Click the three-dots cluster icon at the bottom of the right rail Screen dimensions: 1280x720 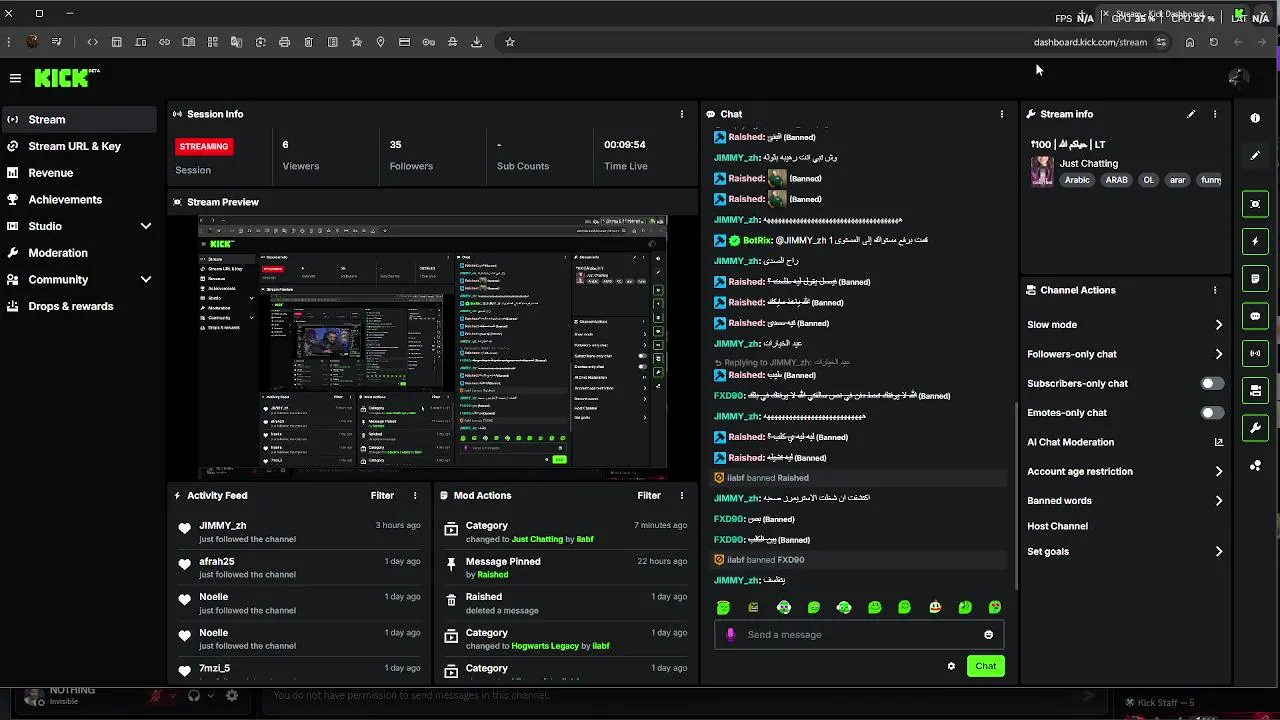click(x=1255, y=466)
